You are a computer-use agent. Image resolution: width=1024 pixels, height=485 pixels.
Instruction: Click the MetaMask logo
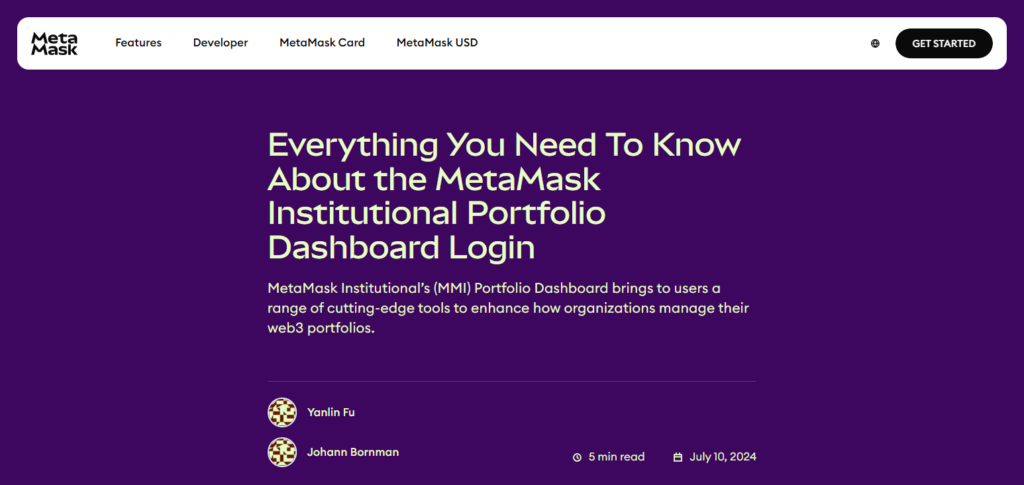[54, 43]
